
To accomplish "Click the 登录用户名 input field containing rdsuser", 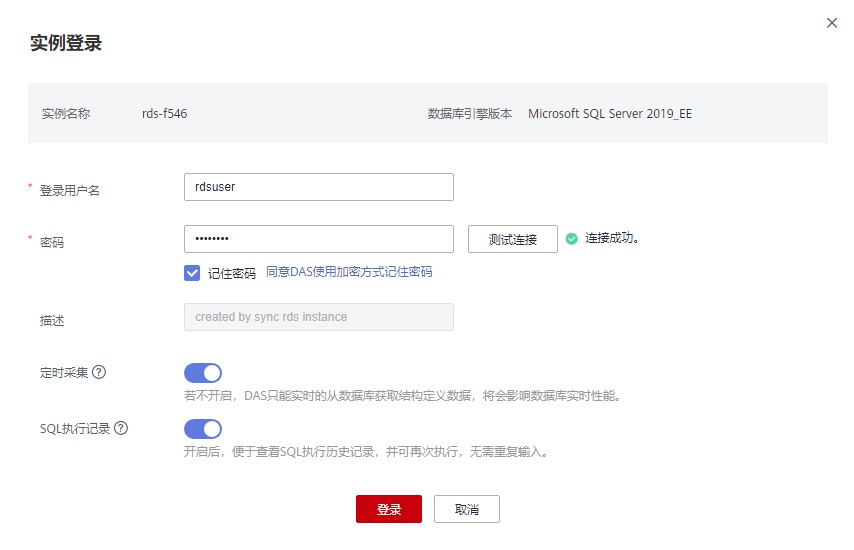I will 319,187.
